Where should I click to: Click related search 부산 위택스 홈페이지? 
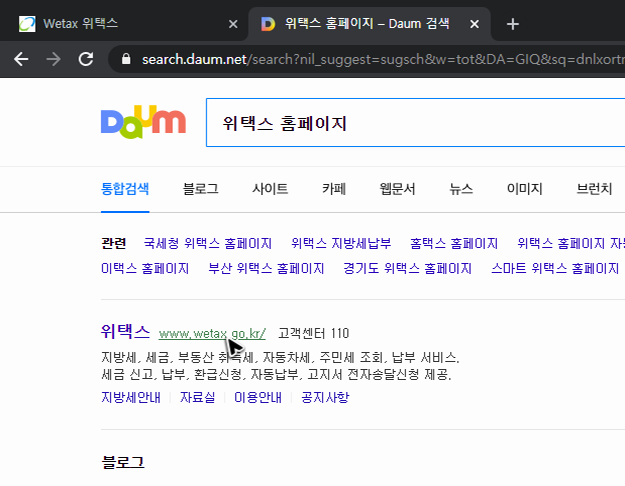(x=266, y=268)
